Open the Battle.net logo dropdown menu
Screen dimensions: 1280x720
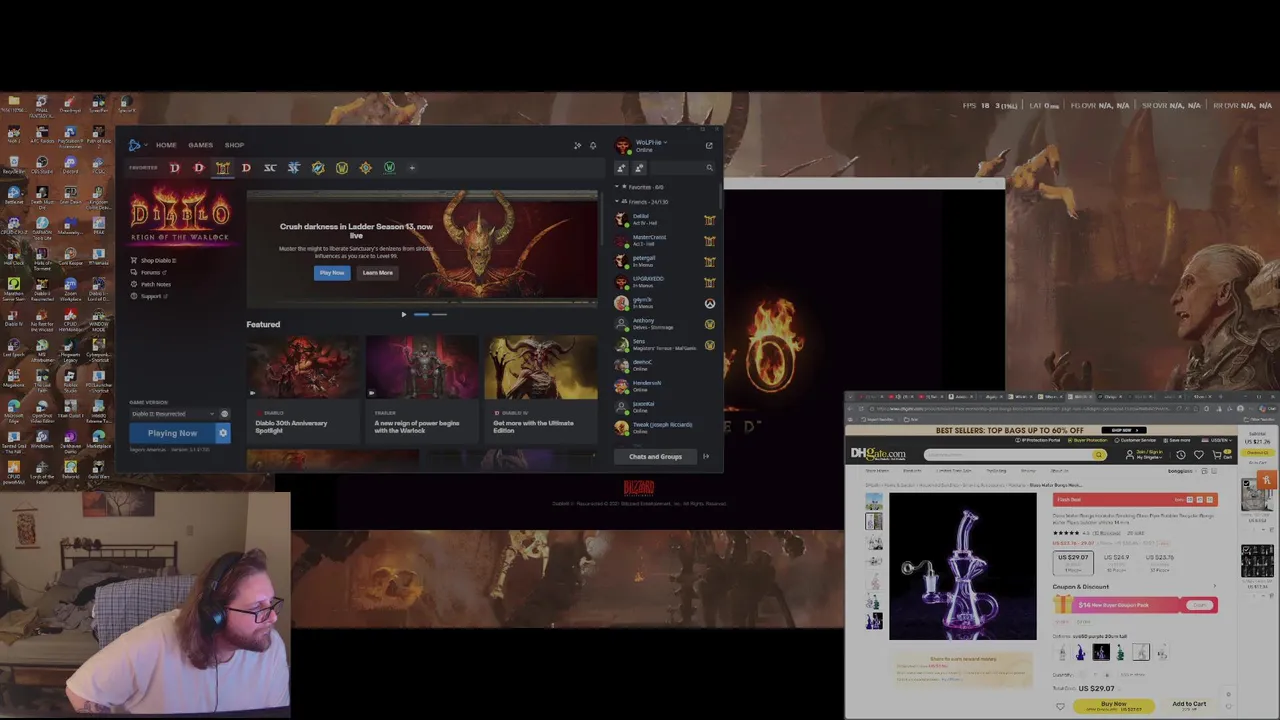coord(136,145)
